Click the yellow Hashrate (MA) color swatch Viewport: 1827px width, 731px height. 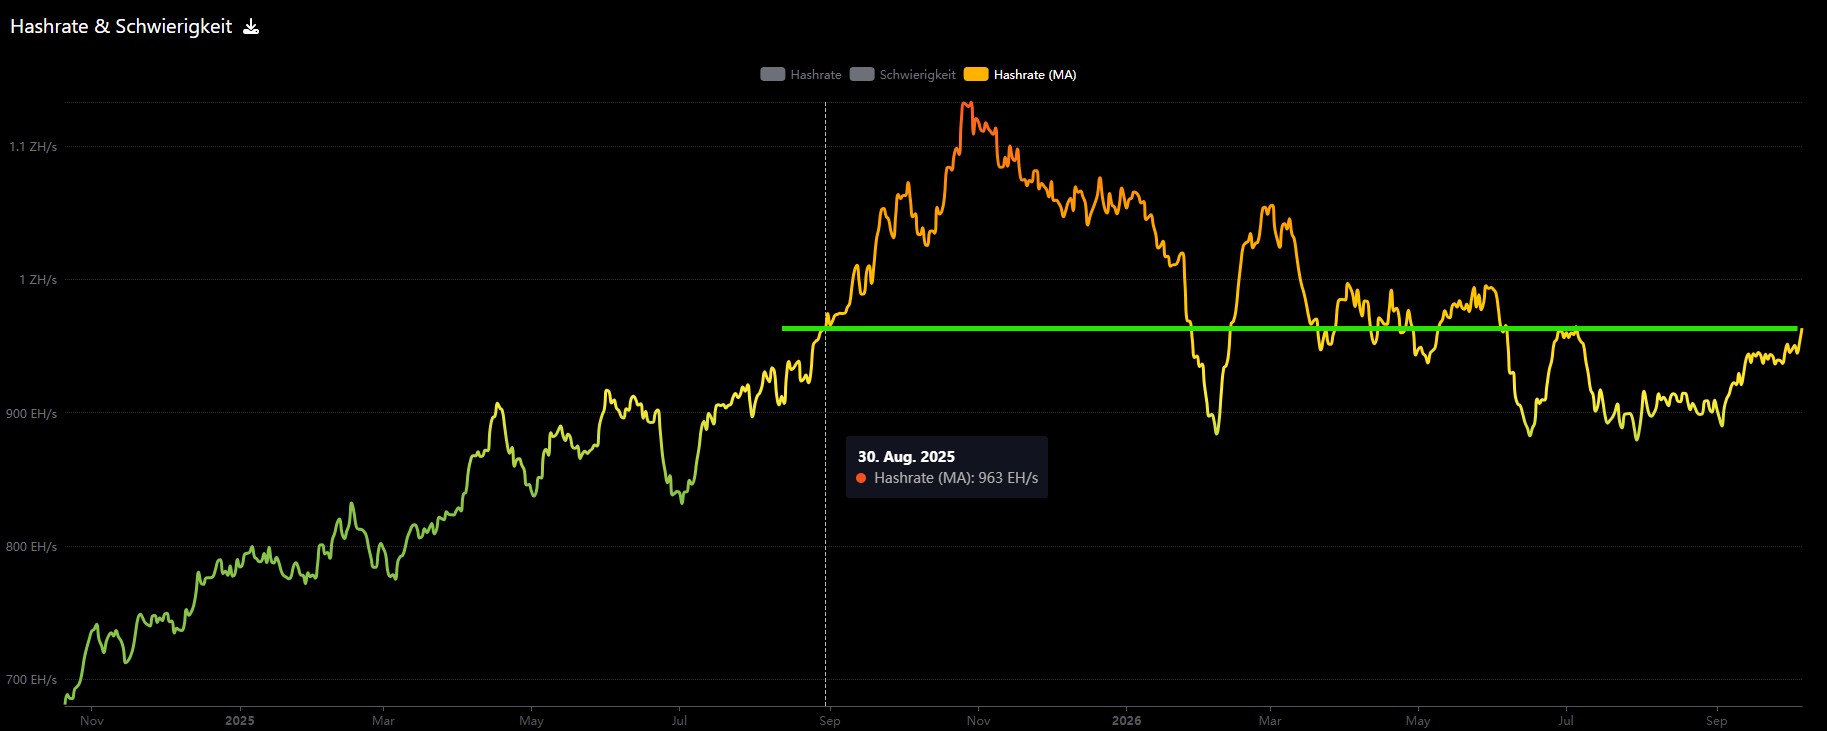pyautogui.click(x=976, y=74)
